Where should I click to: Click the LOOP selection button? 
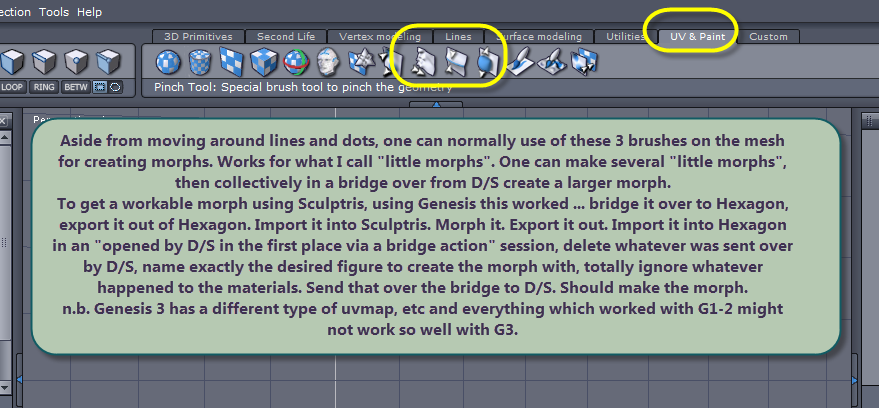tap(12, 87)
